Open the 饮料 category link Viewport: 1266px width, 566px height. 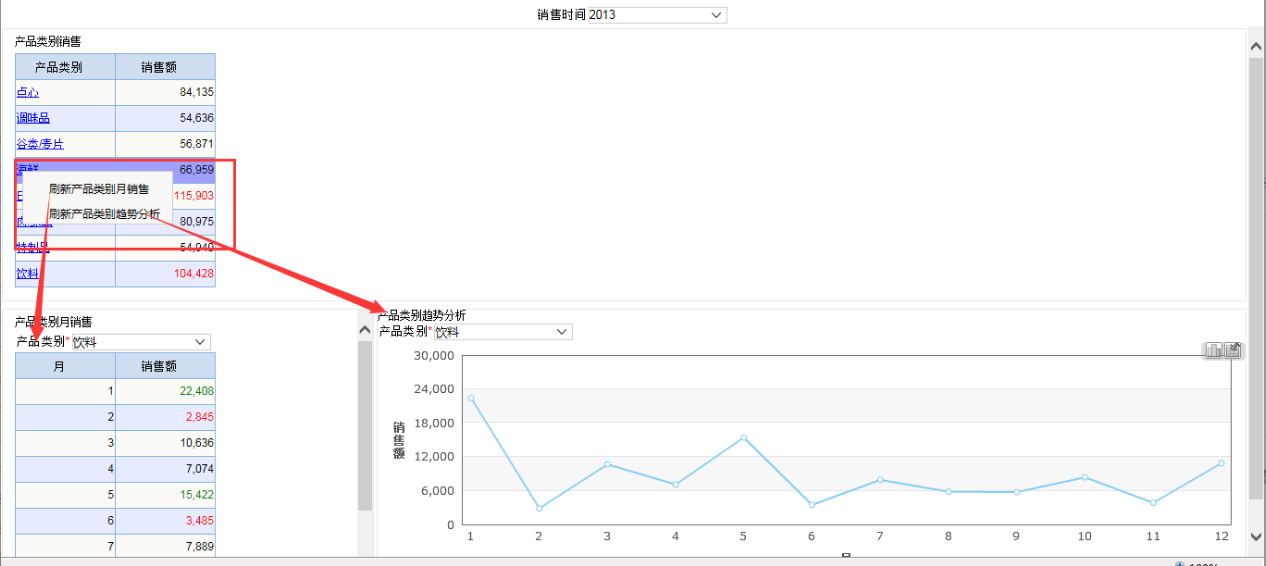[x=27, y=273]
